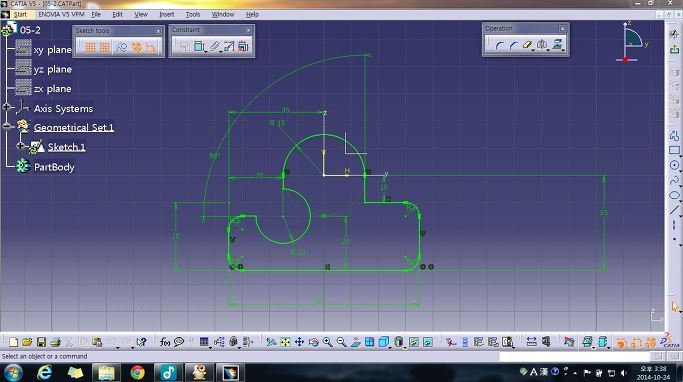Image resolution: width=683 pixels, height=382 pixels.
Task: Collapse the Geometrical Set.1 tree node
Action: click(7, 126)
